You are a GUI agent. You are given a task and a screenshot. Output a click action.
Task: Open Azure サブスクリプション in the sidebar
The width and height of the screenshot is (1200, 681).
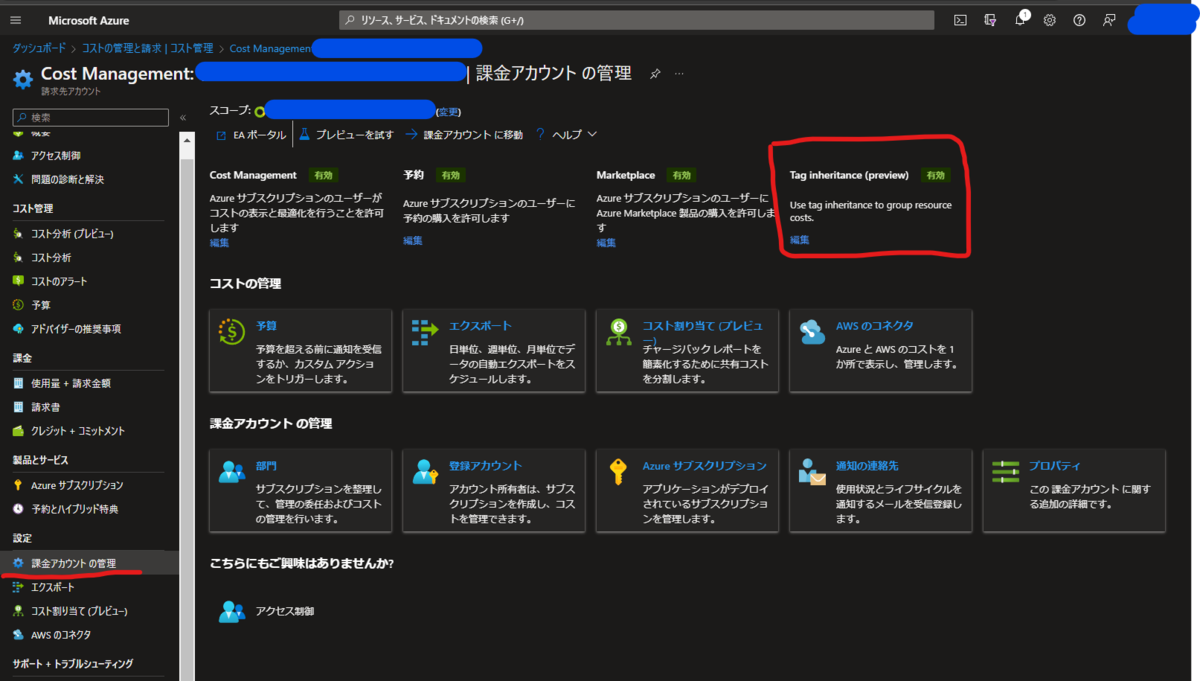(x=77, y=485)
